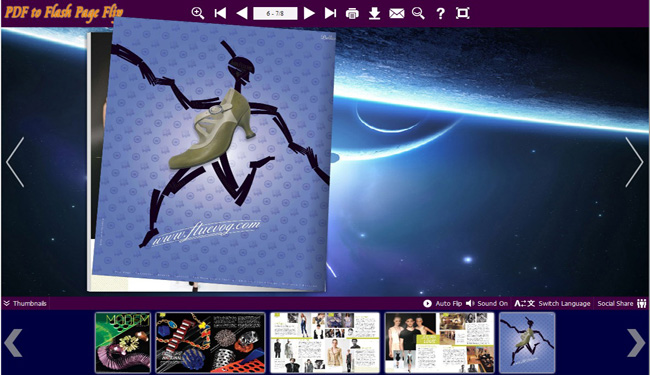Jump to the last page

(x=330, y=13)
